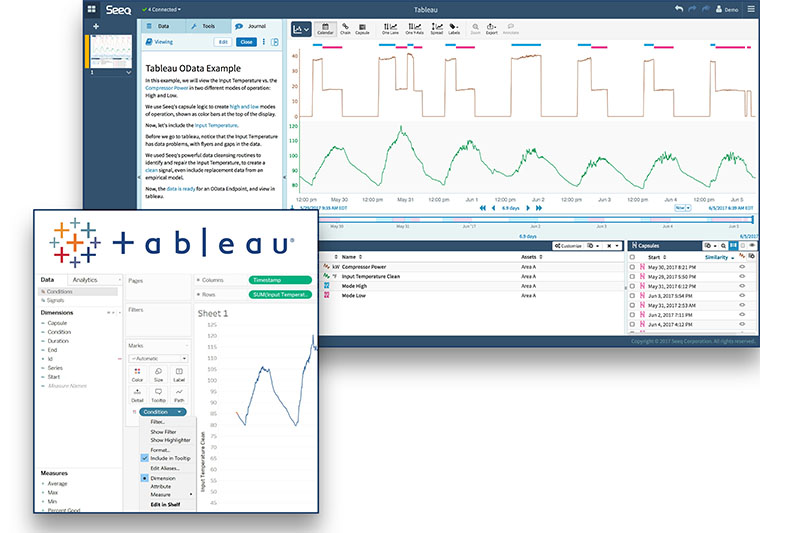The height and width of the screenshot is (533, 800).
Task: Check the Jun 3, 2017 5:54 PM capsule
Action: click(632, 295)
